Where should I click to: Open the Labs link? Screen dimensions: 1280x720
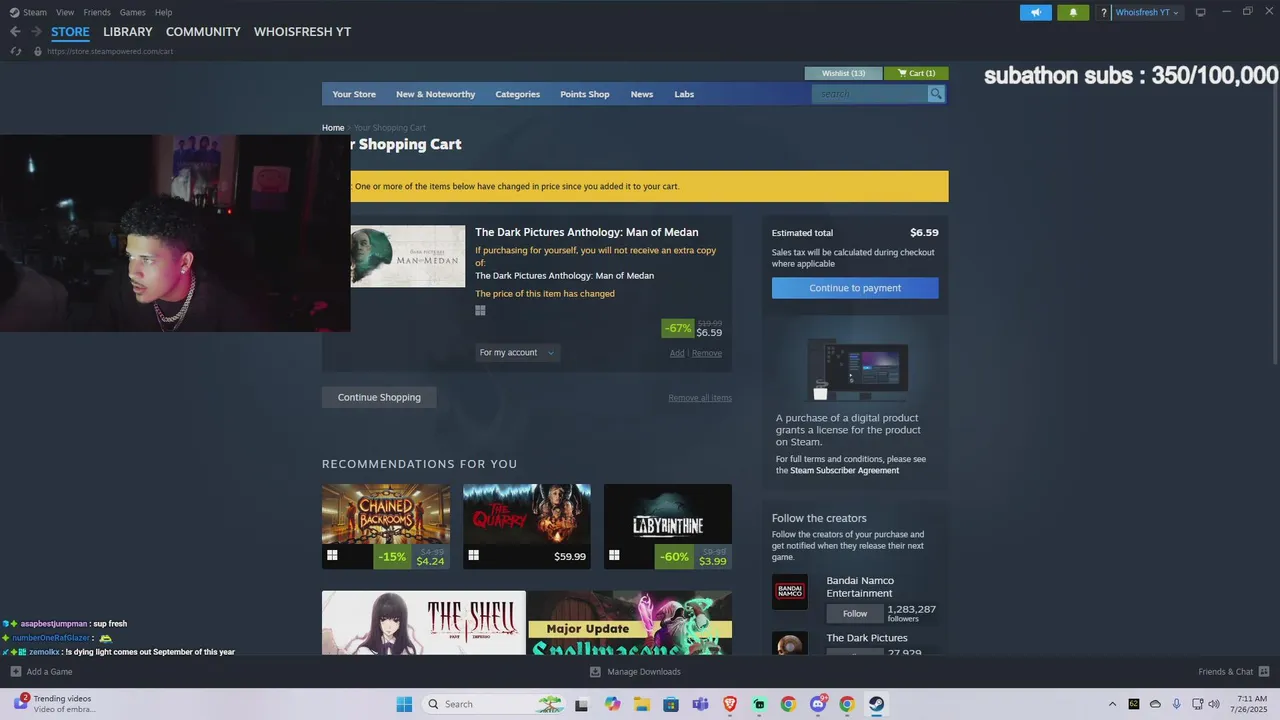tap(684, 94)
